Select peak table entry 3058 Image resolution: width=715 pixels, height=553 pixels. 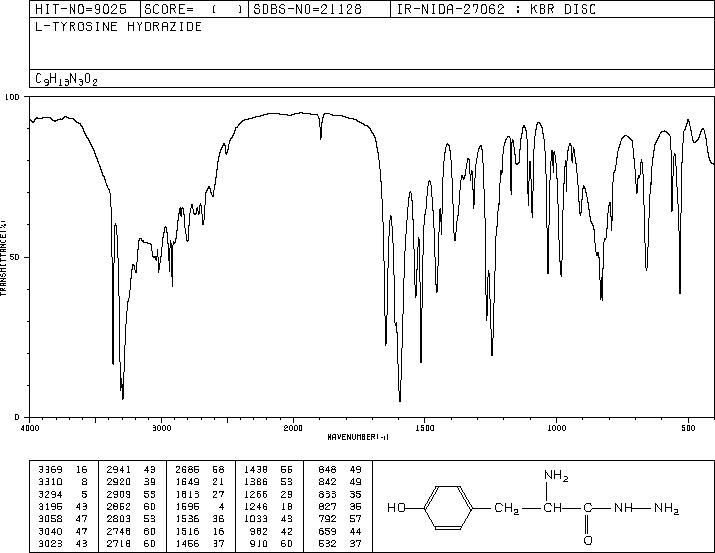50,519
